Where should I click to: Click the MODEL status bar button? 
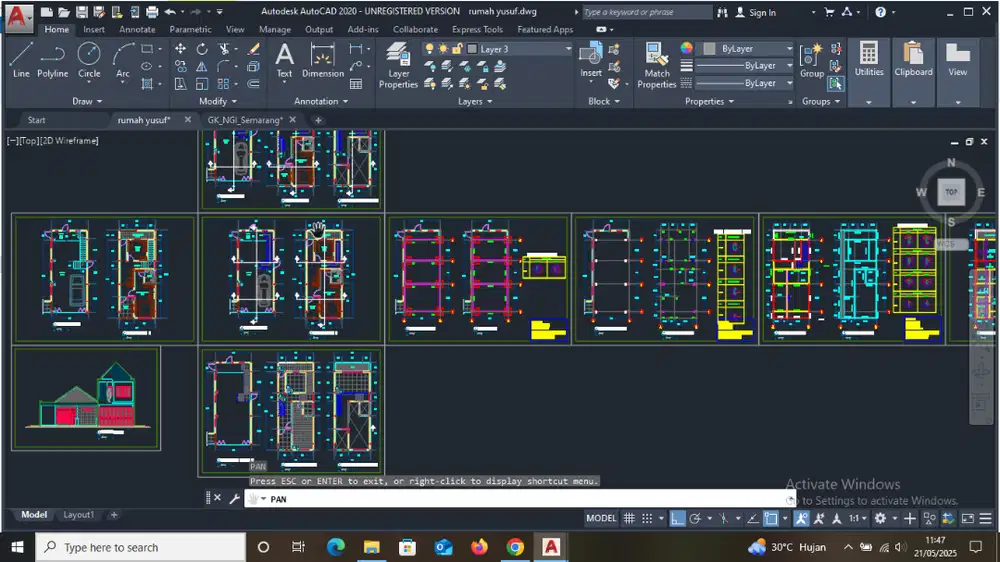point(601,518)
